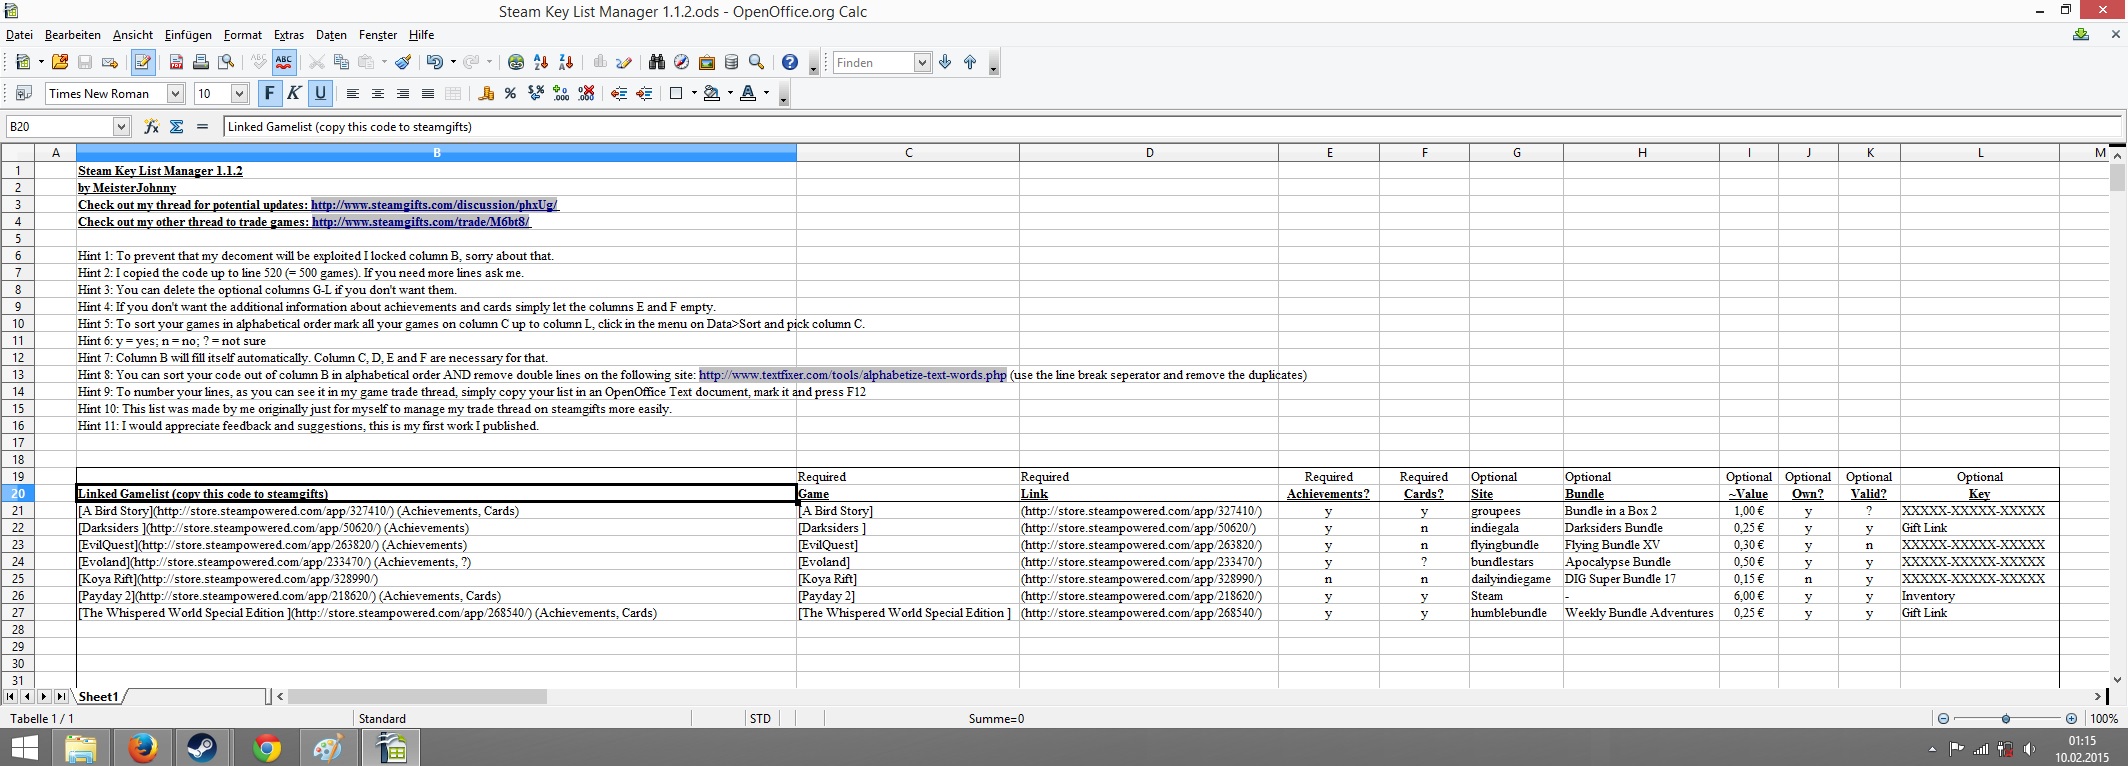Open the Zoom magnifier tool
2128x766 pixels.
pos(757,62)
